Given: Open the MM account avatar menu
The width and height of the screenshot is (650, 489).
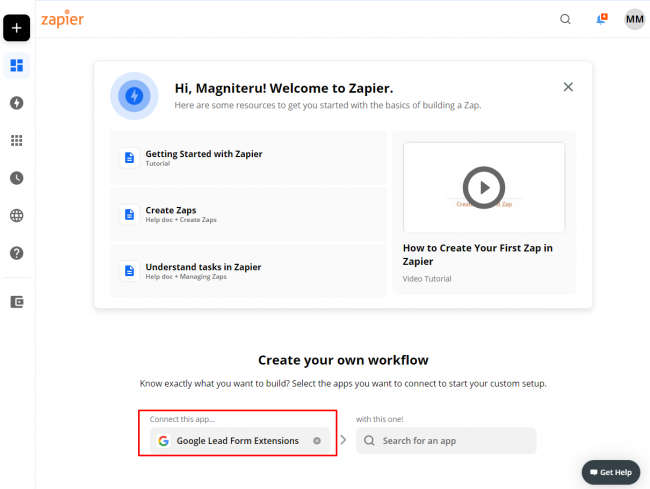Looking at the screenshot, I should pos(634,19).
